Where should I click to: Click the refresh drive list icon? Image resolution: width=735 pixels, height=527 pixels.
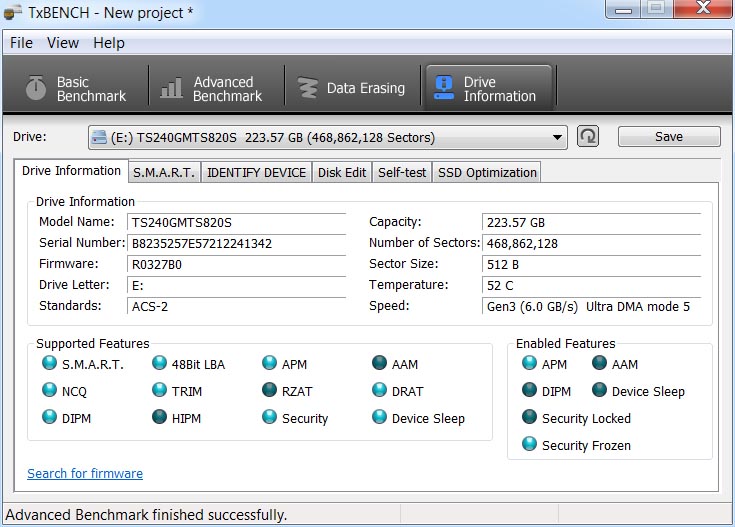(587, 137)
